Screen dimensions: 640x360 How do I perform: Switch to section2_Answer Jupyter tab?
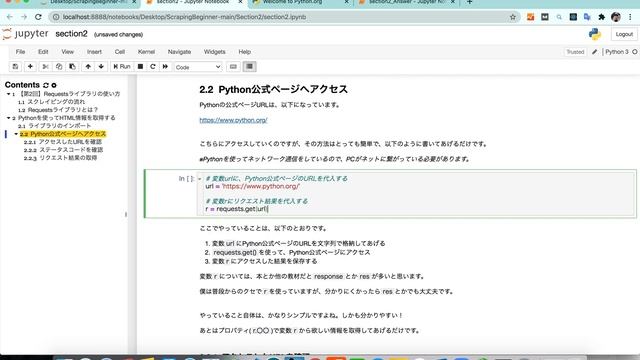point(407,2)
